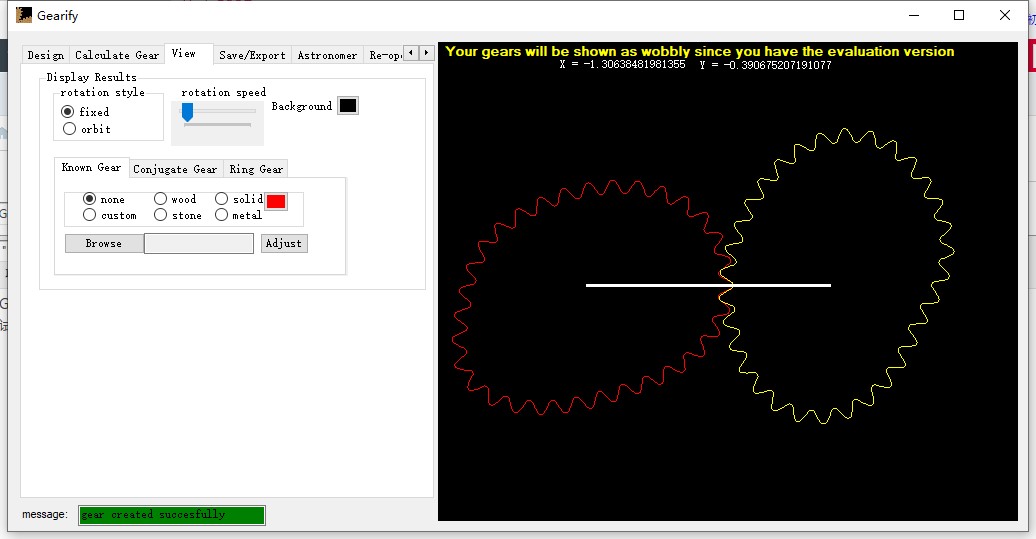The height and width of the screenshot is (539, 1036).
Task: Choose the none texture option
Action: (x=104, y=199)
